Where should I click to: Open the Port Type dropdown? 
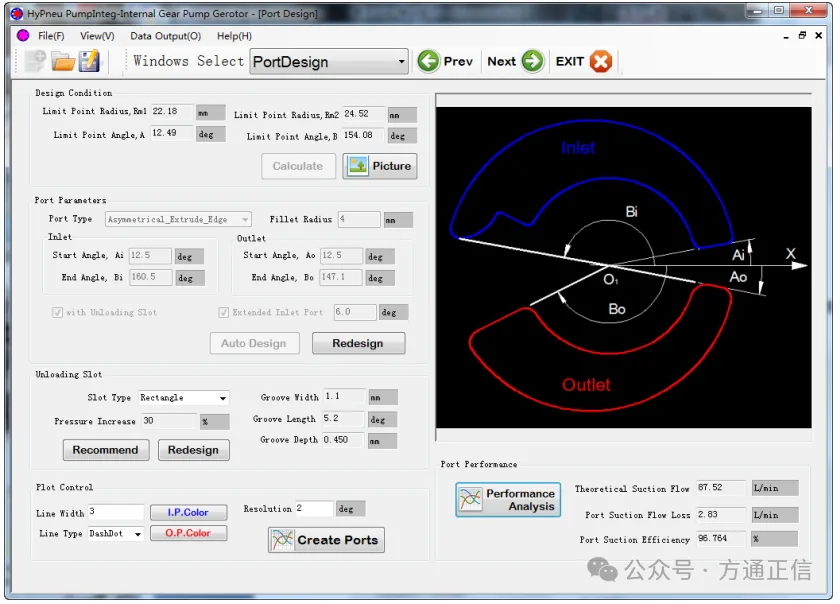pyautogui.click(x=178, y=219)
